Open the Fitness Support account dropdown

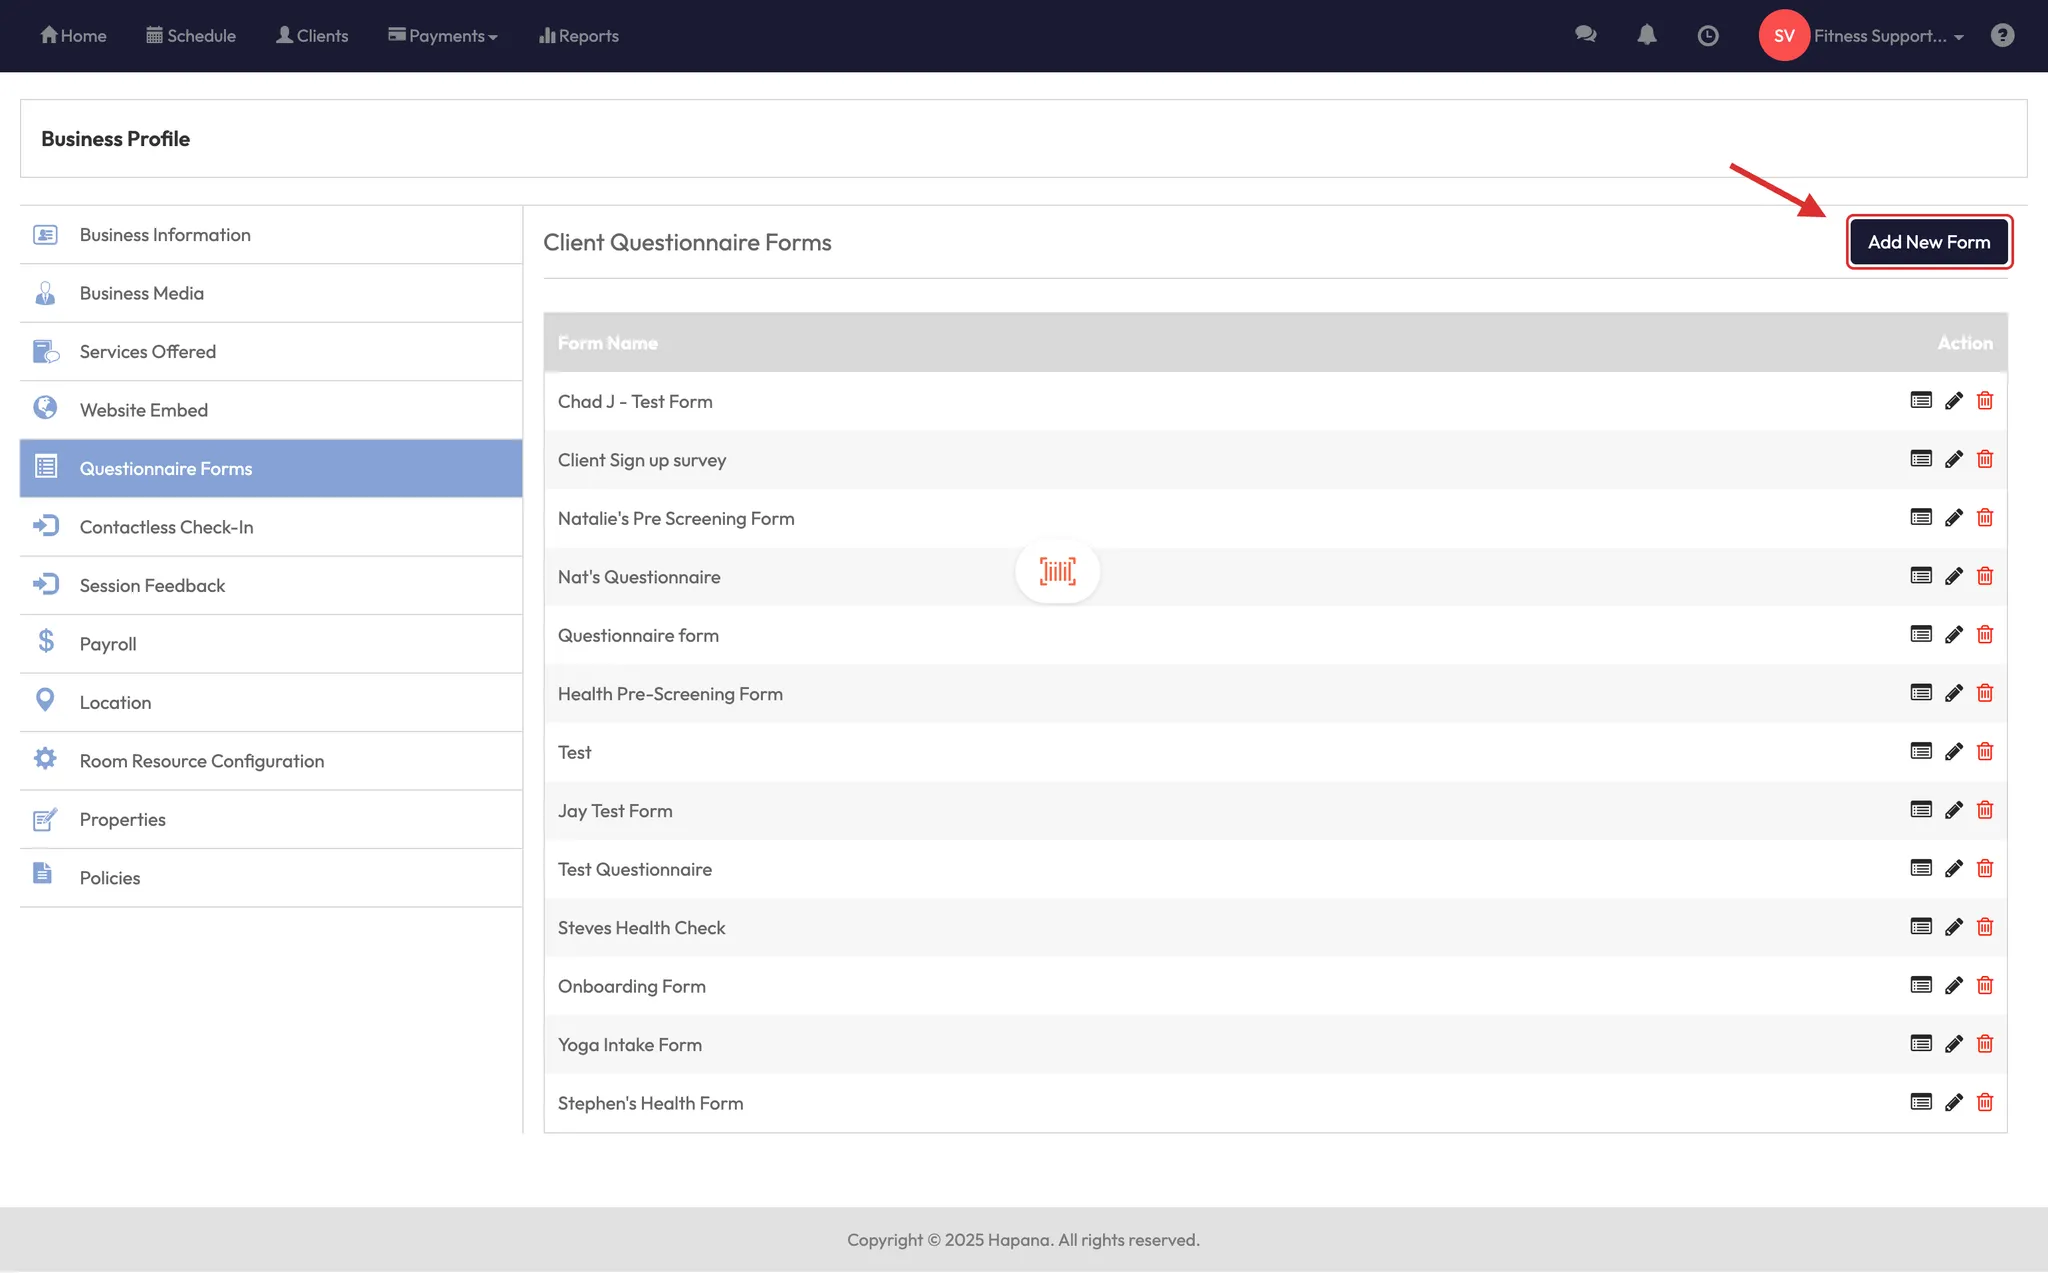tap(1888, 36)
